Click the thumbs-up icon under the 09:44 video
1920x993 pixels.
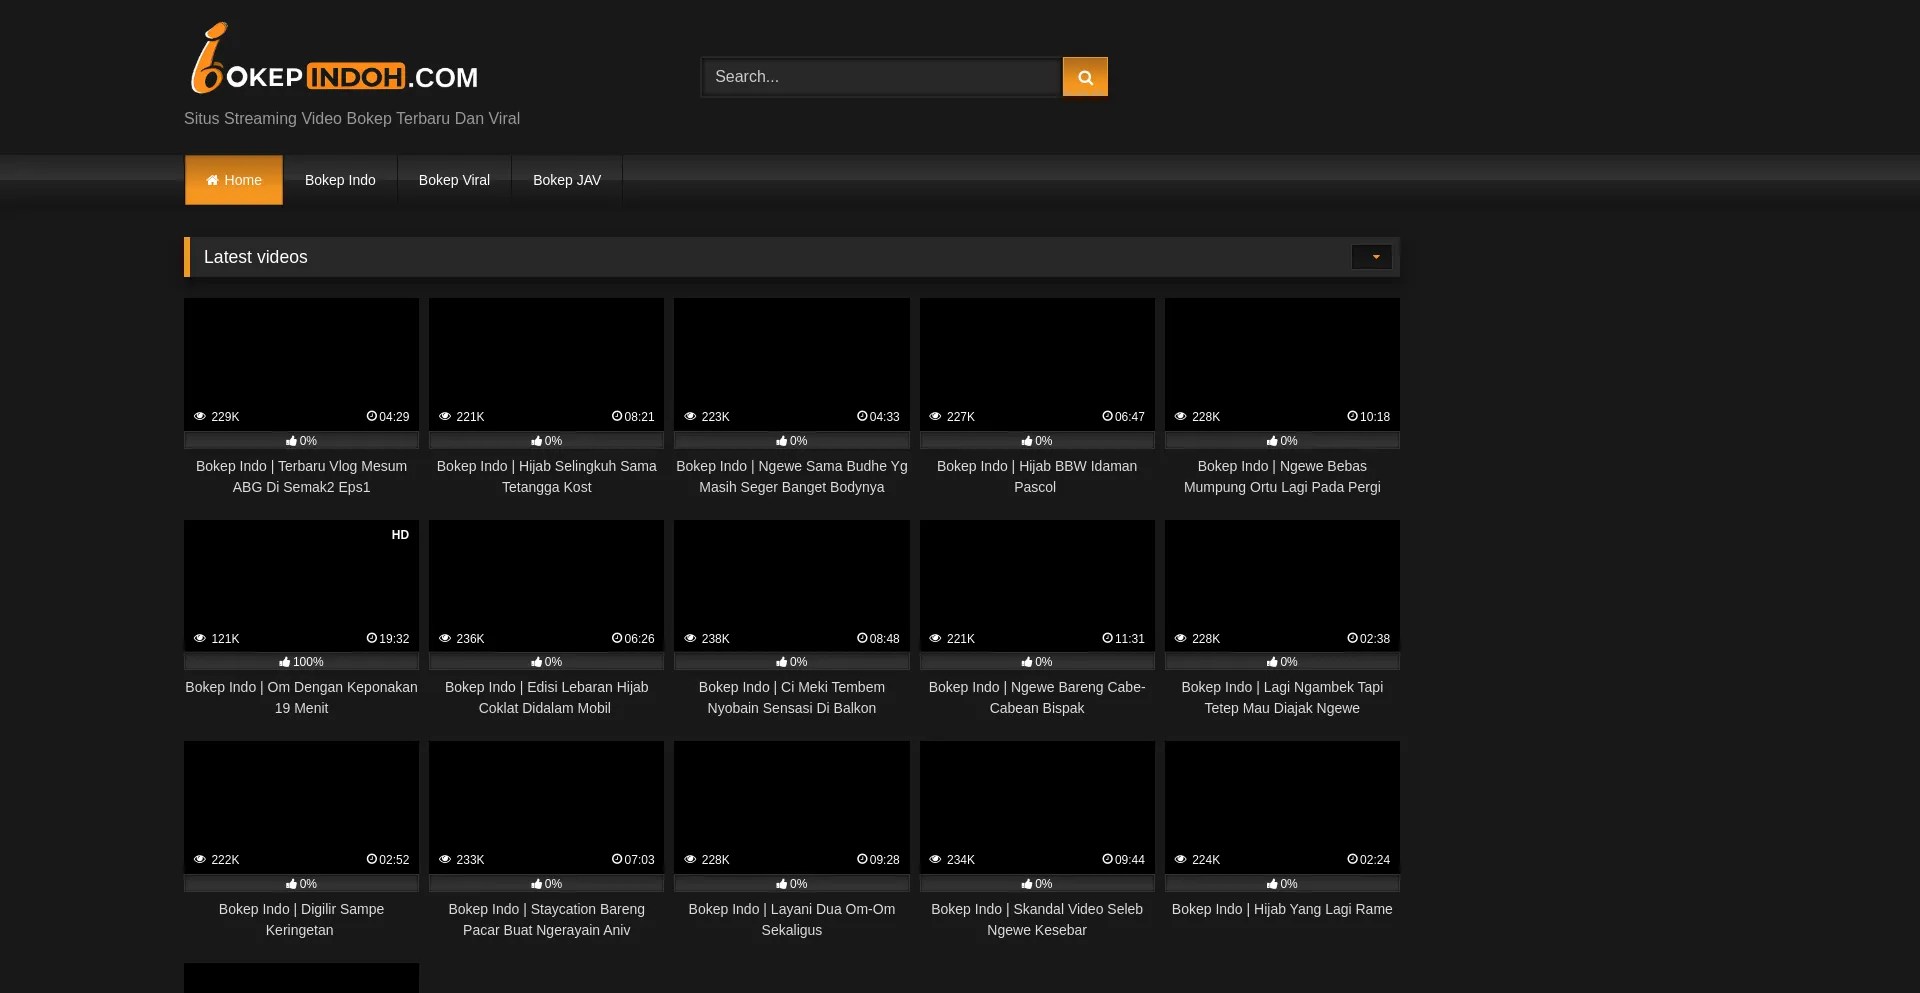click(x=1027, y=884)
